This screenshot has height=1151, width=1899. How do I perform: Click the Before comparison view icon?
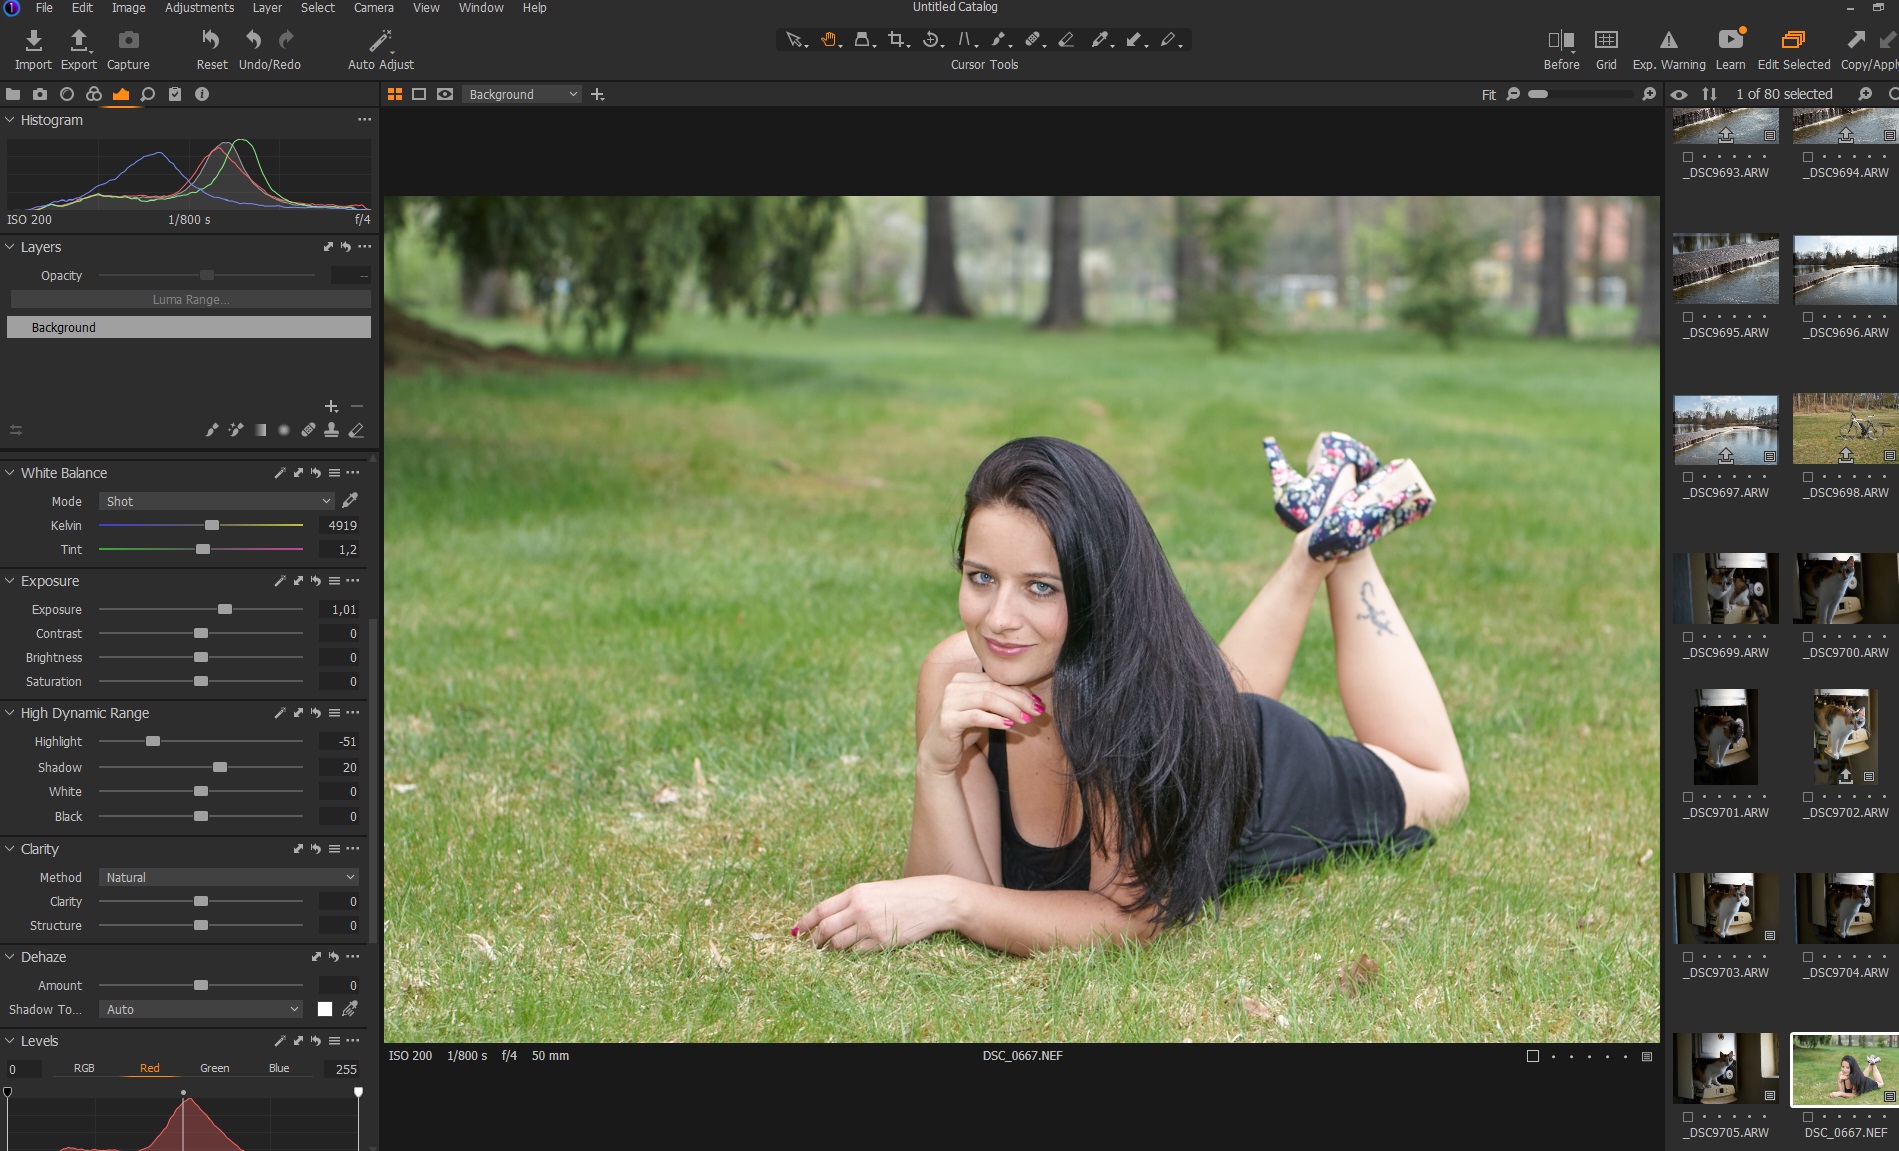click(x=1560, y=41)
